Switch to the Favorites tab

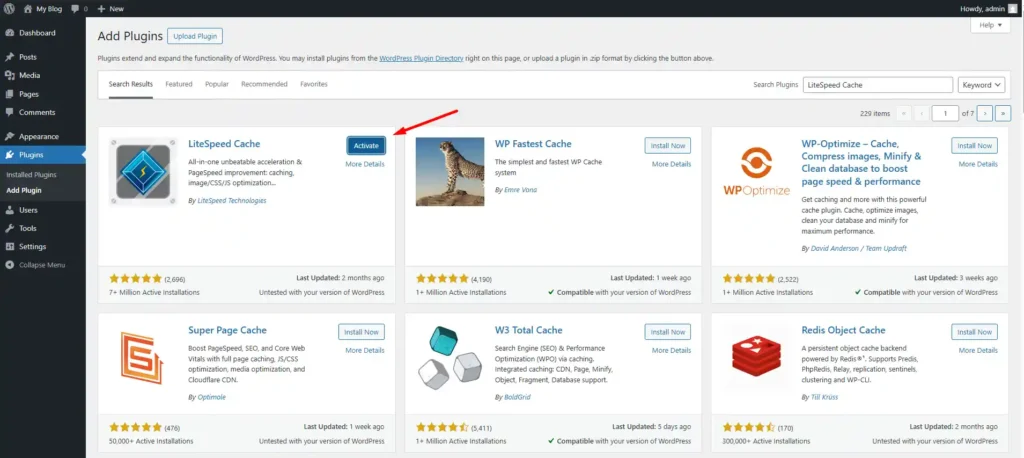coord(314,84)
